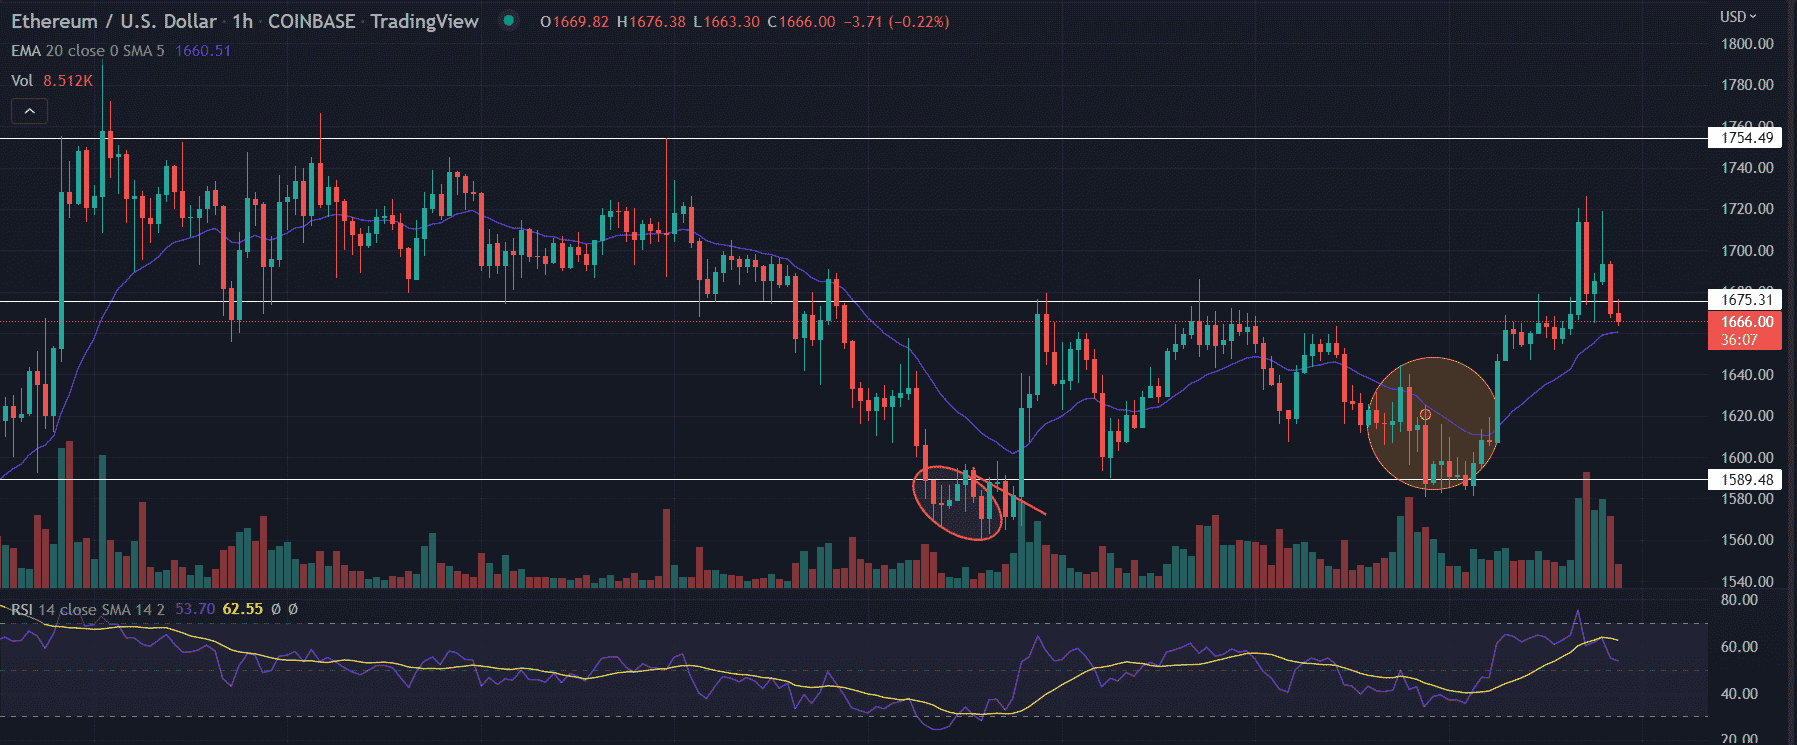Screen dimensions: 1797x745
Task: Click the 80.00 level on the RSI axis
Action: (x=1739, y=600)
